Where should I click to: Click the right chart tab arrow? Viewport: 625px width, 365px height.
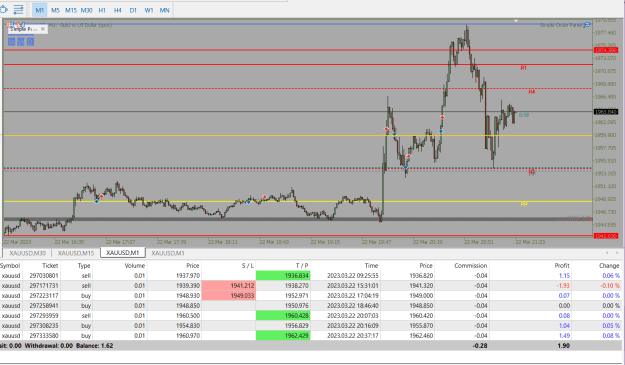click(617, 253)
